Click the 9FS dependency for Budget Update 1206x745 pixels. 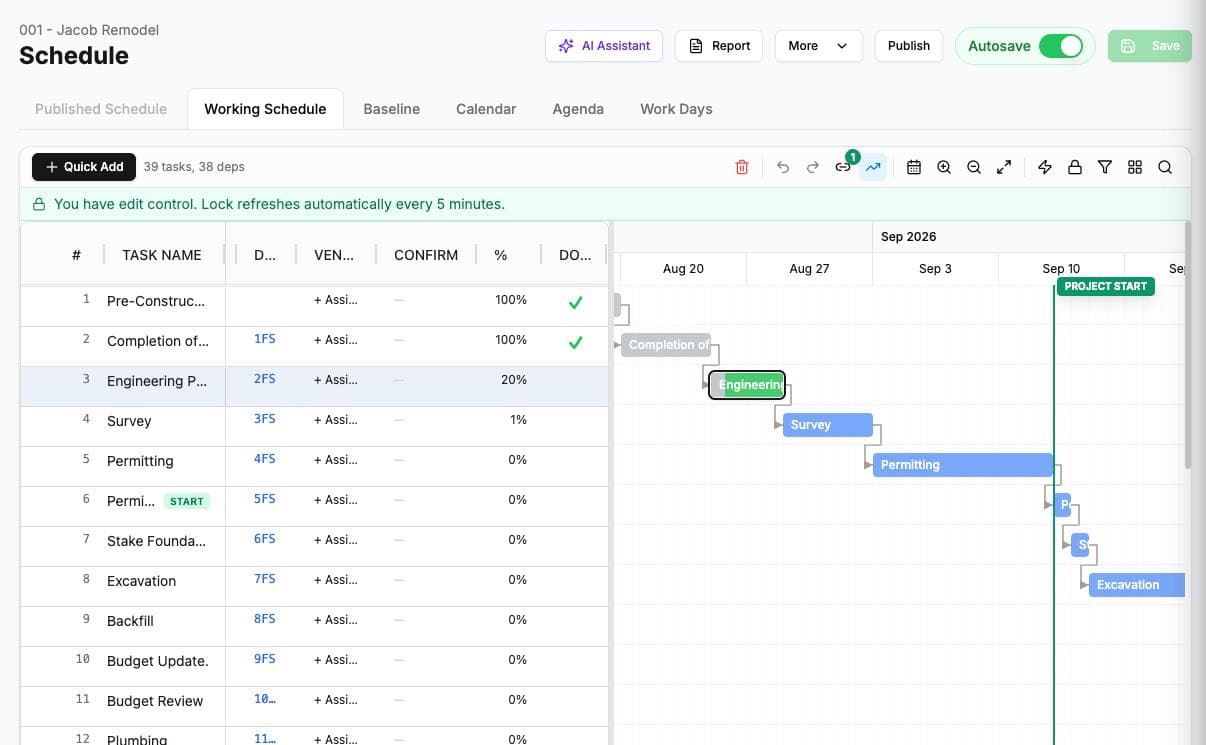point(264,659)
